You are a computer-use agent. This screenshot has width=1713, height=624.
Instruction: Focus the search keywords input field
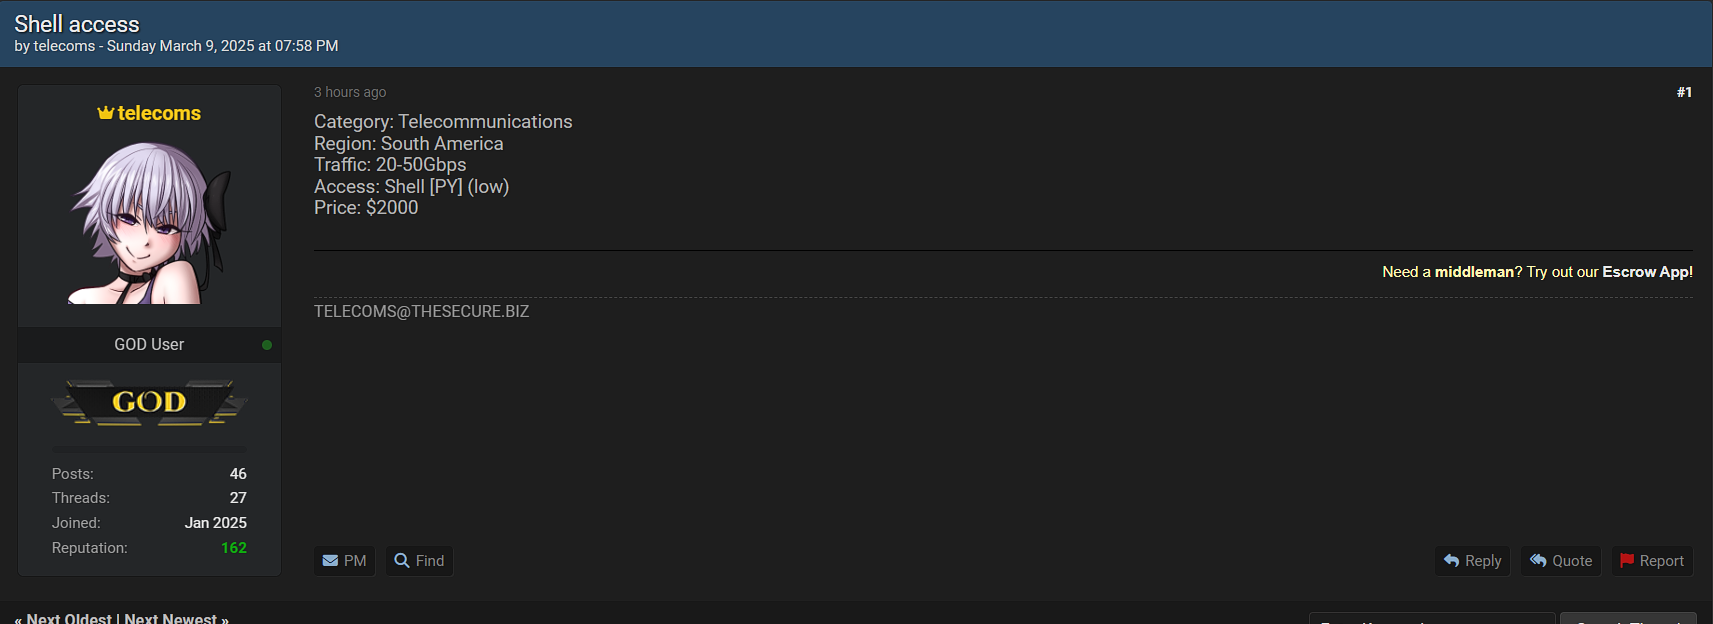pos(1432,618)
